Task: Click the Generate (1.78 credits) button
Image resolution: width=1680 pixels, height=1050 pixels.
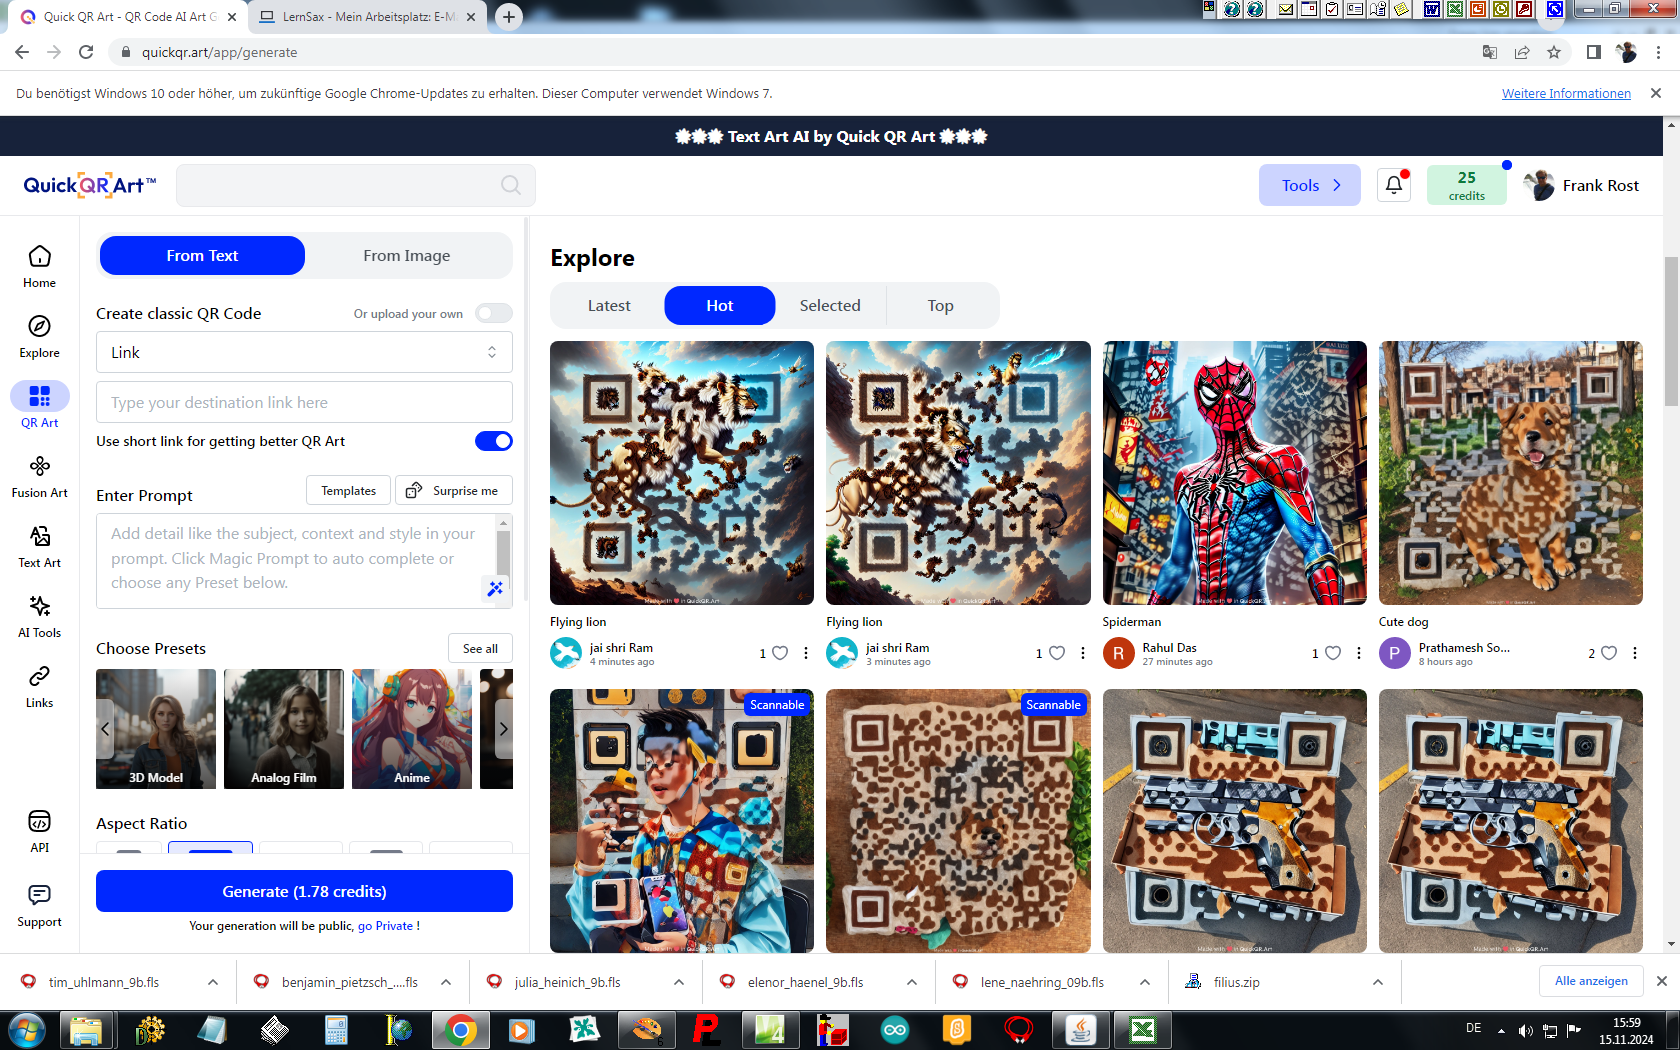Action: point(304,891)
